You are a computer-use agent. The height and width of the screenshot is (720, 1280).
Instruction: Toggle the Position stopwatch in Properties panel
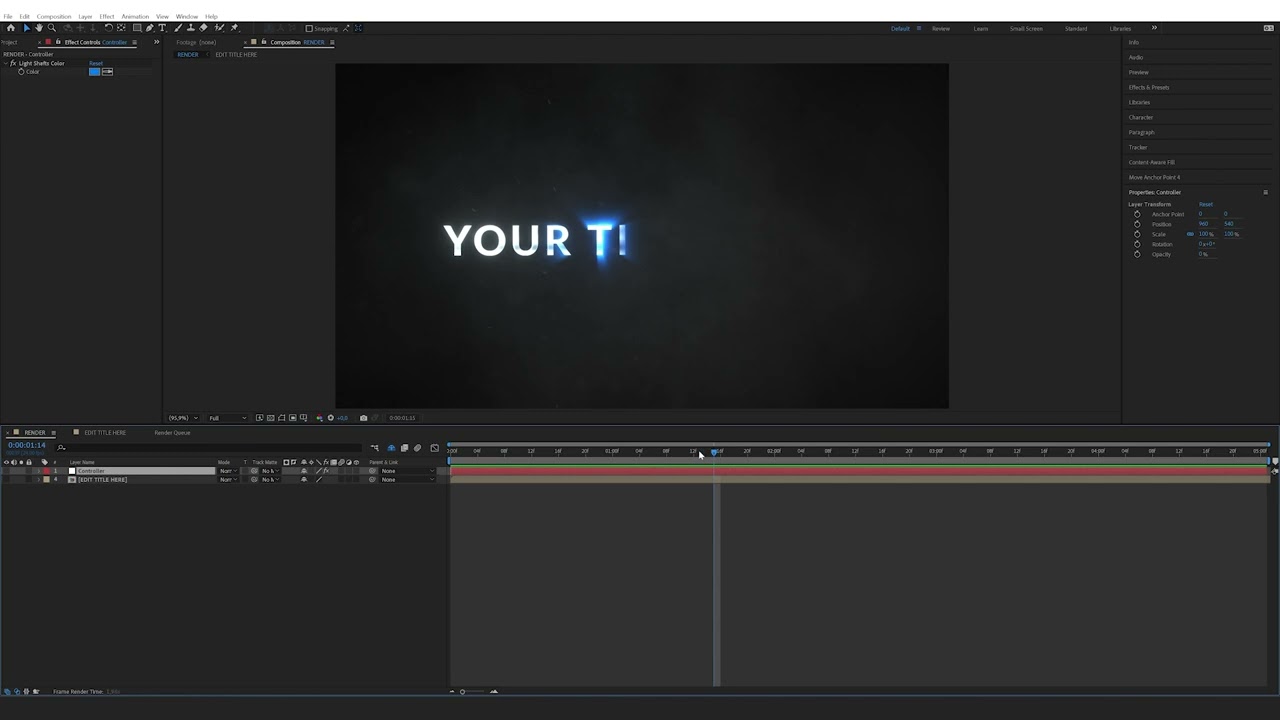click(x=1137, y=224)
